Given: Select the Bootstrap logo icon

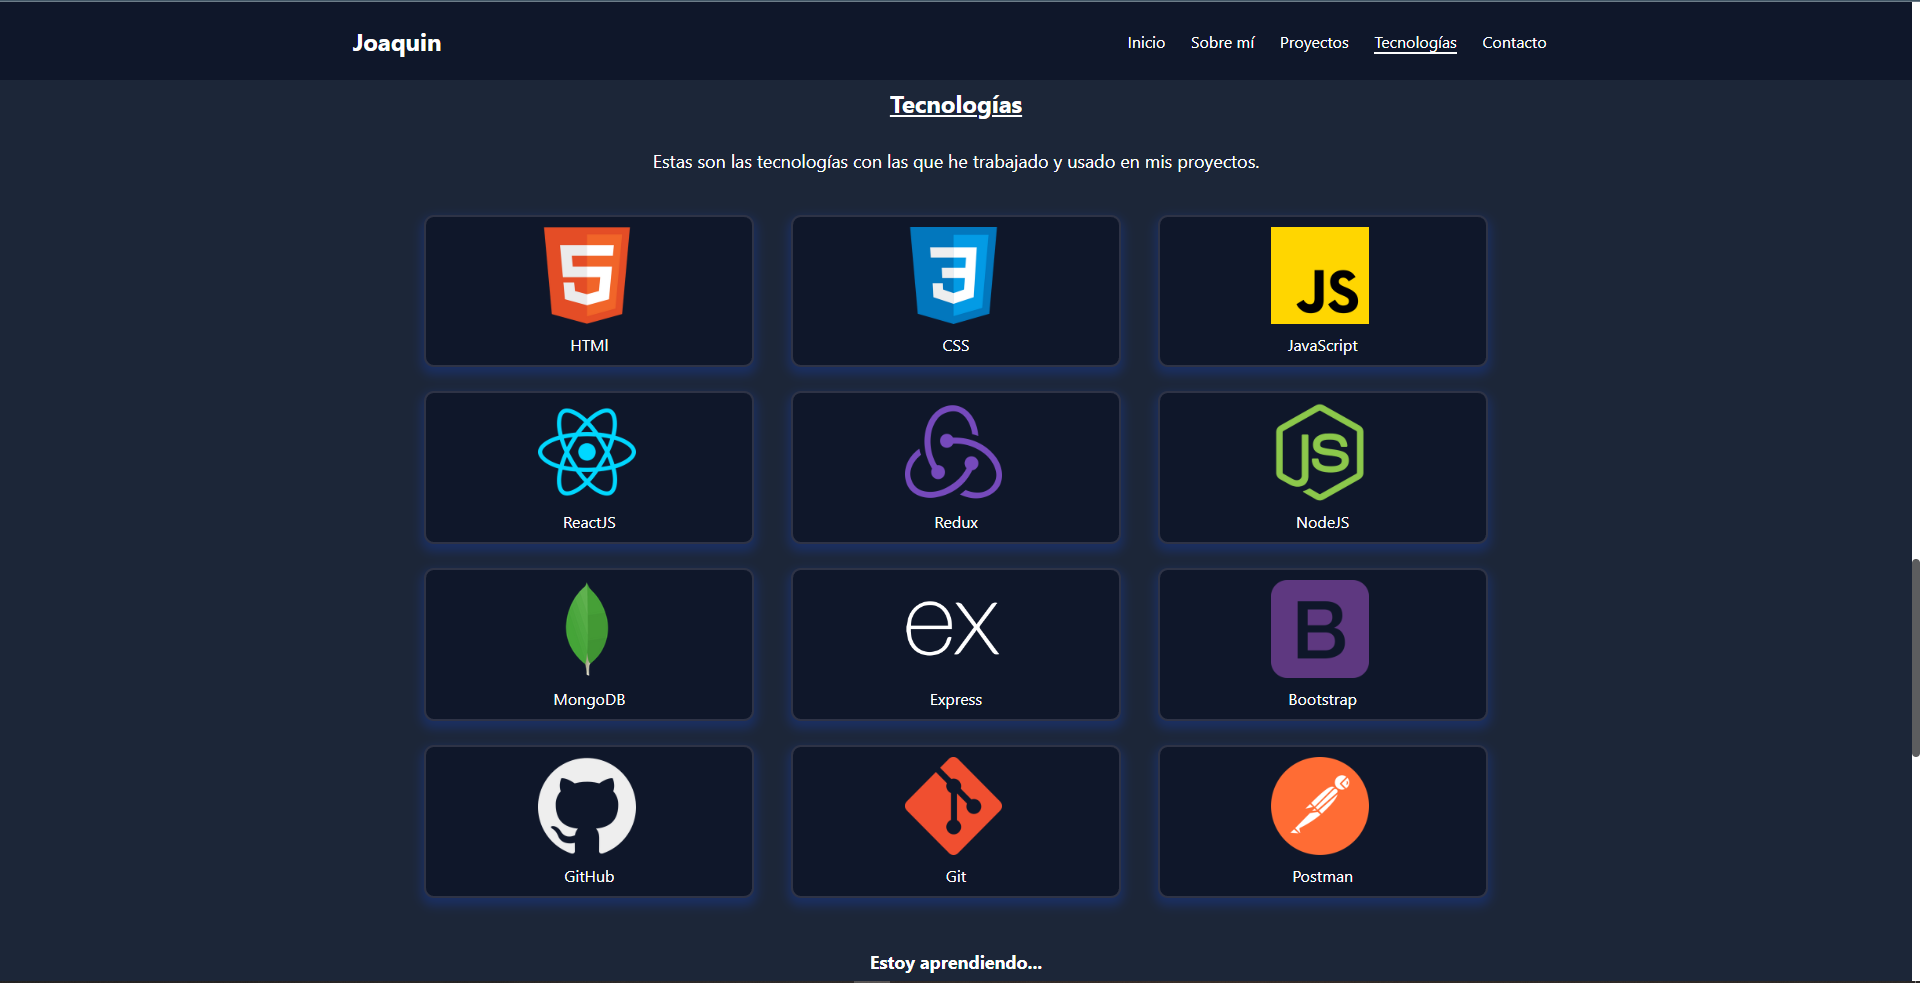Looking at the screenshot, I should point(1320,629).
